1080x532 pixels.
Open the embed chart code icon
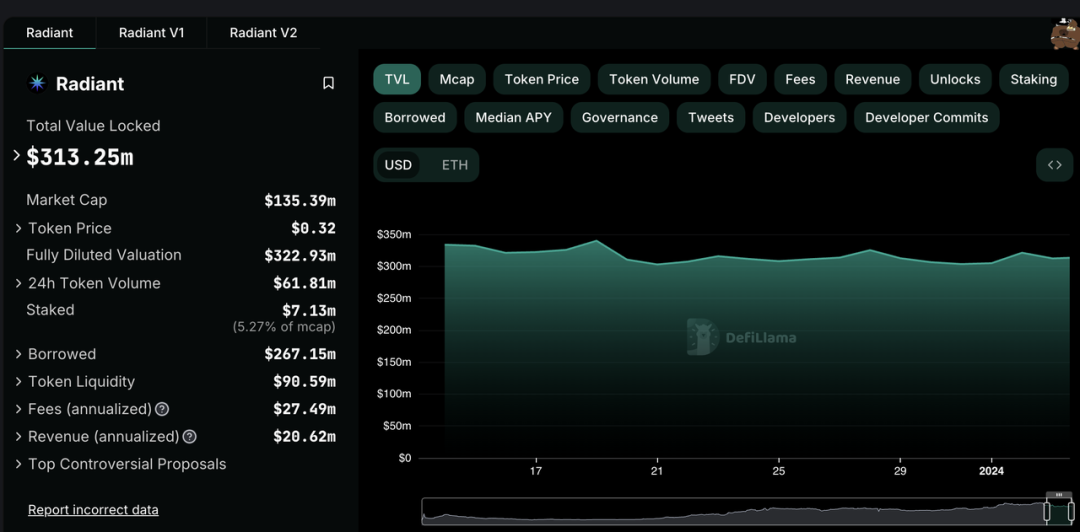pyautogui.click(x=1055, y=165)
